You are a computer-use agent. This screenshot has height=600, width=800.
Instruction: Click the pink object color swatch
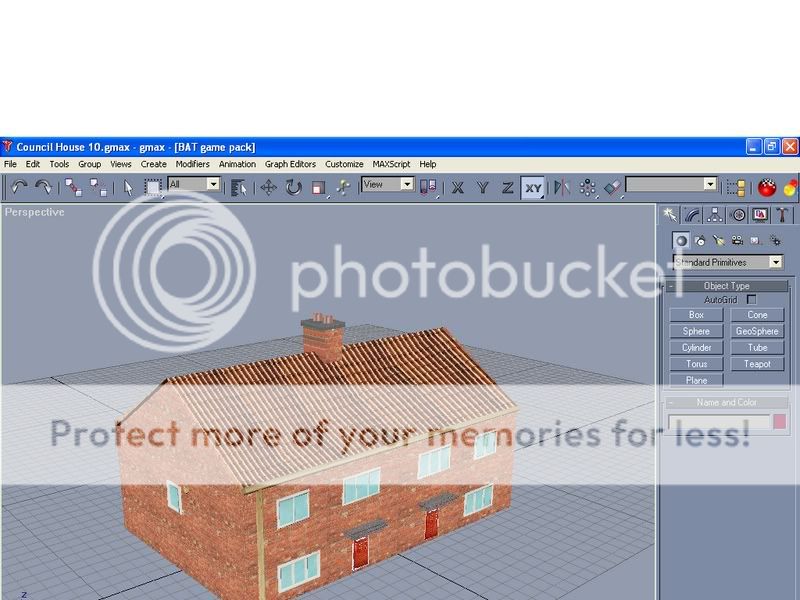click(779, 422)
